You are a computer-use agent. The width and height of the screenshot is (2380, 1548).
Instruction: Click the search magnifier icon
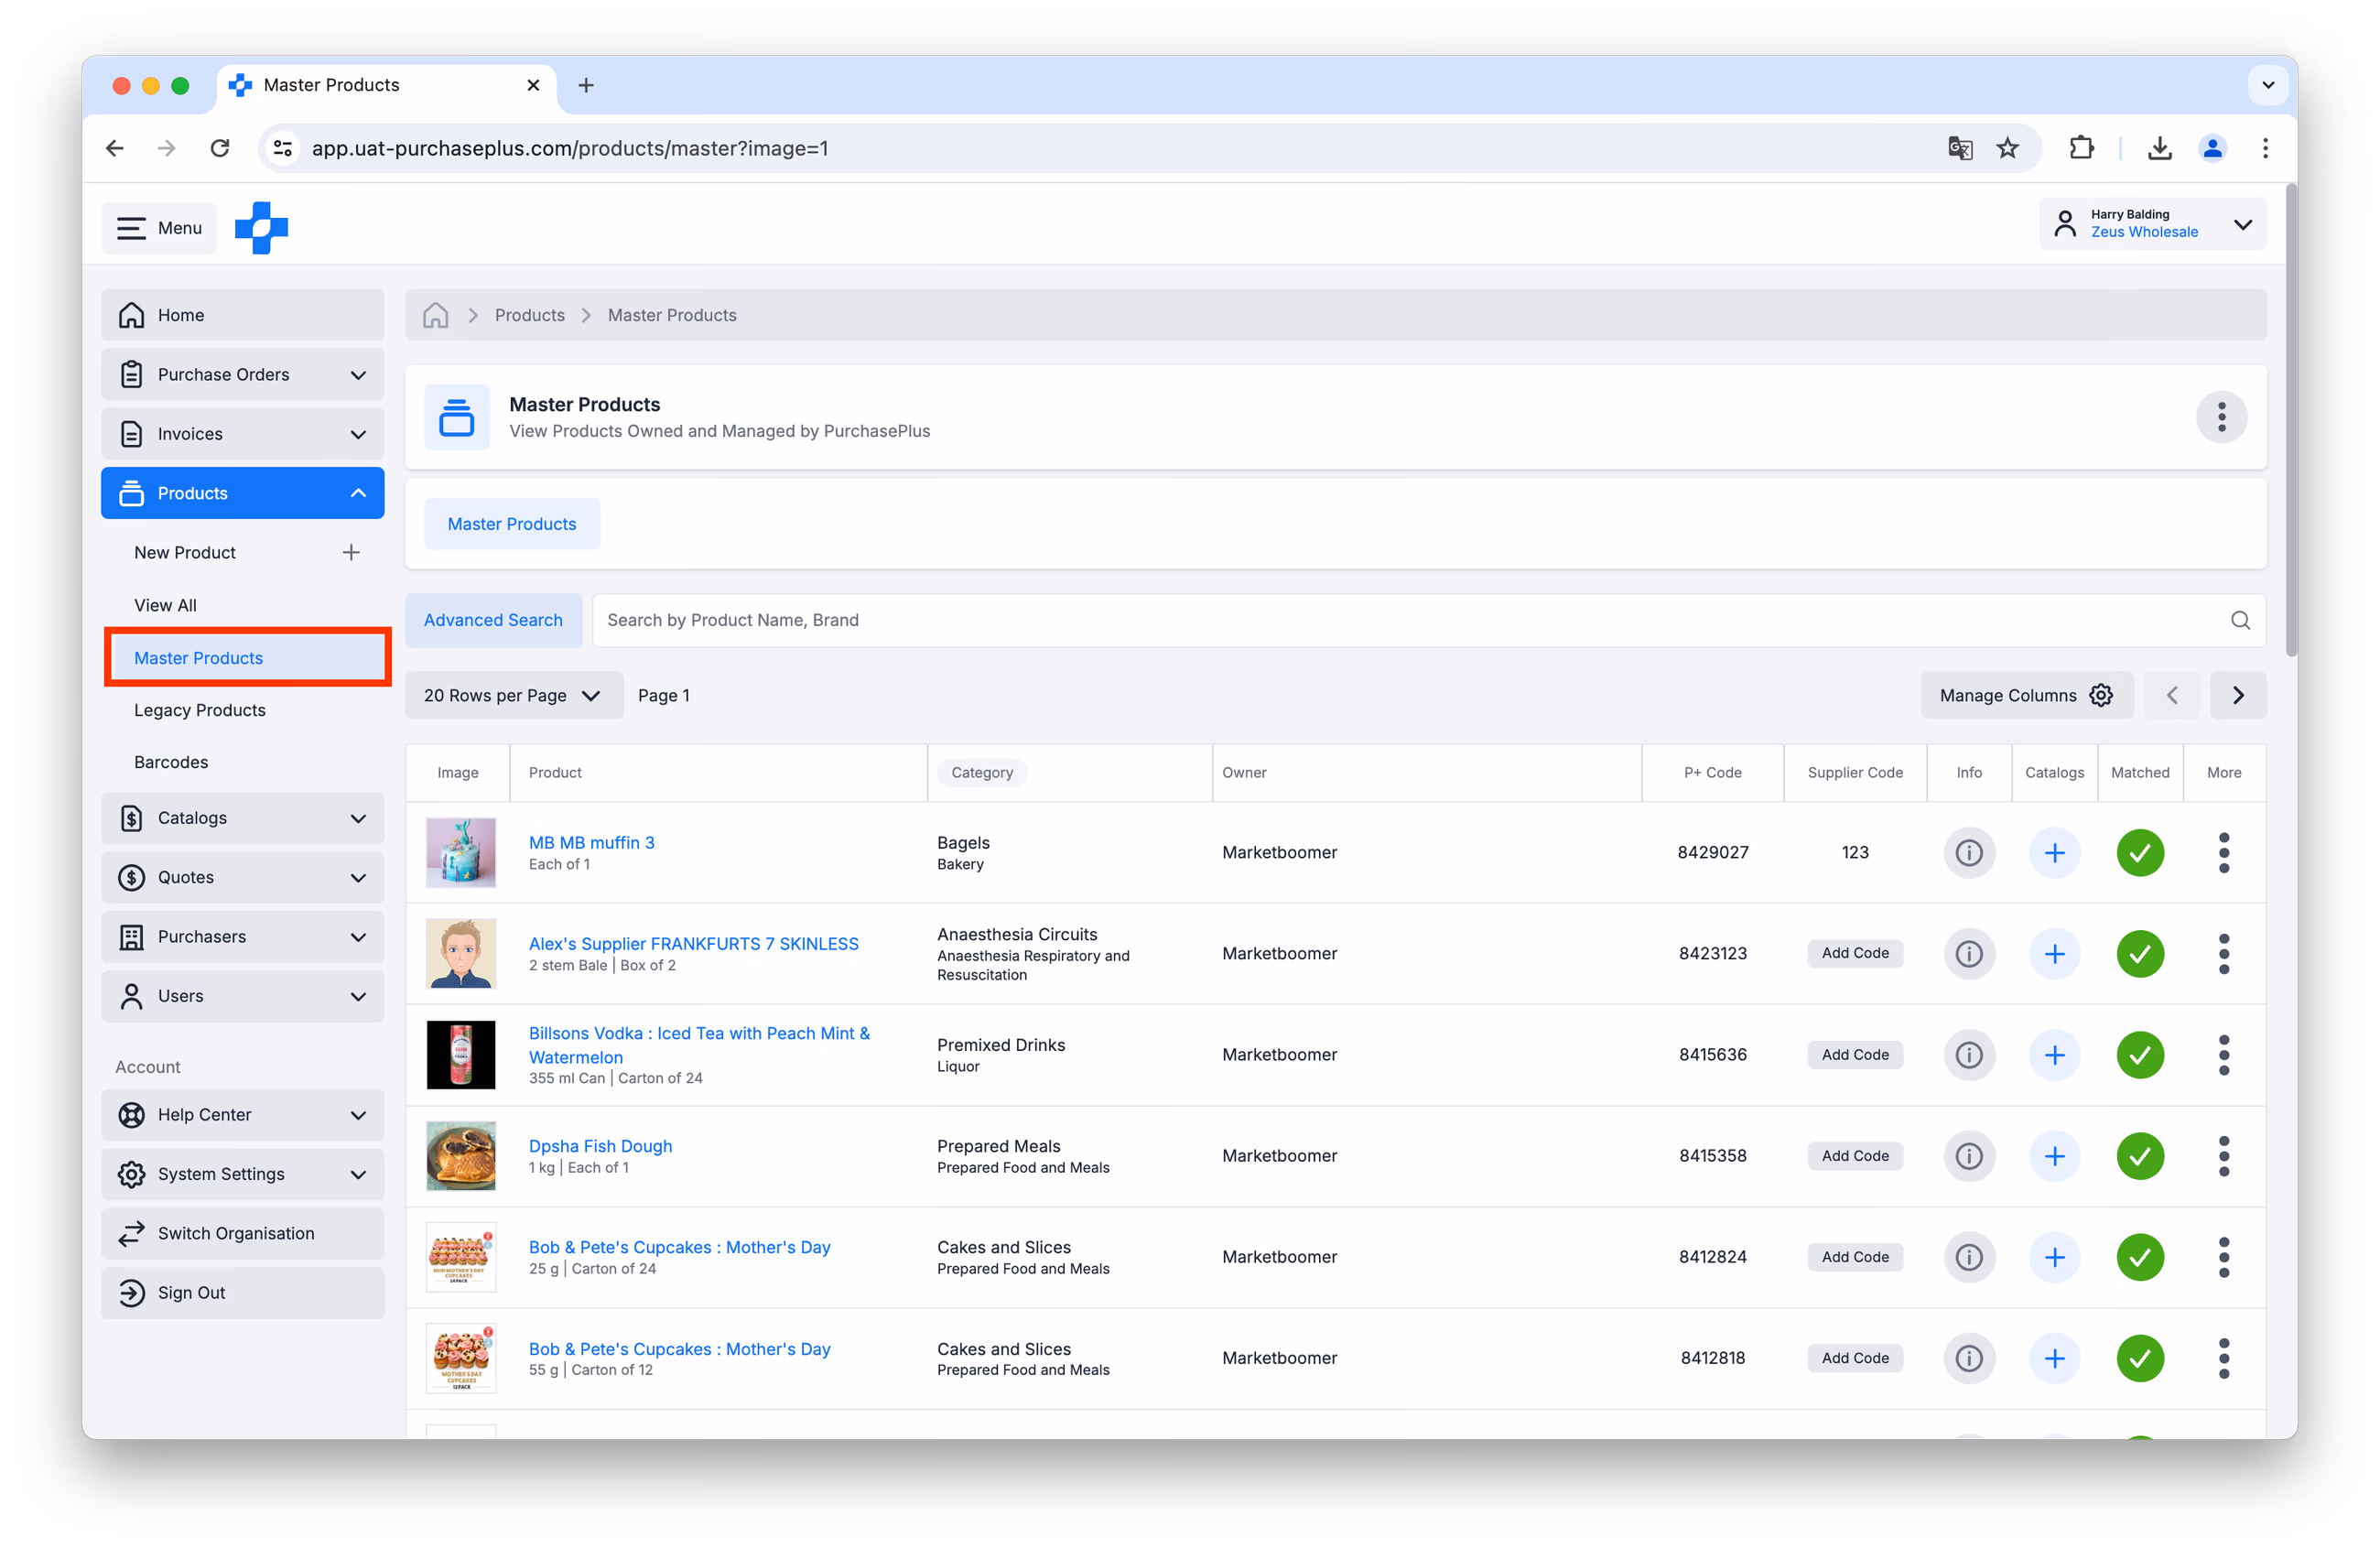click(x=2239, y=620)
